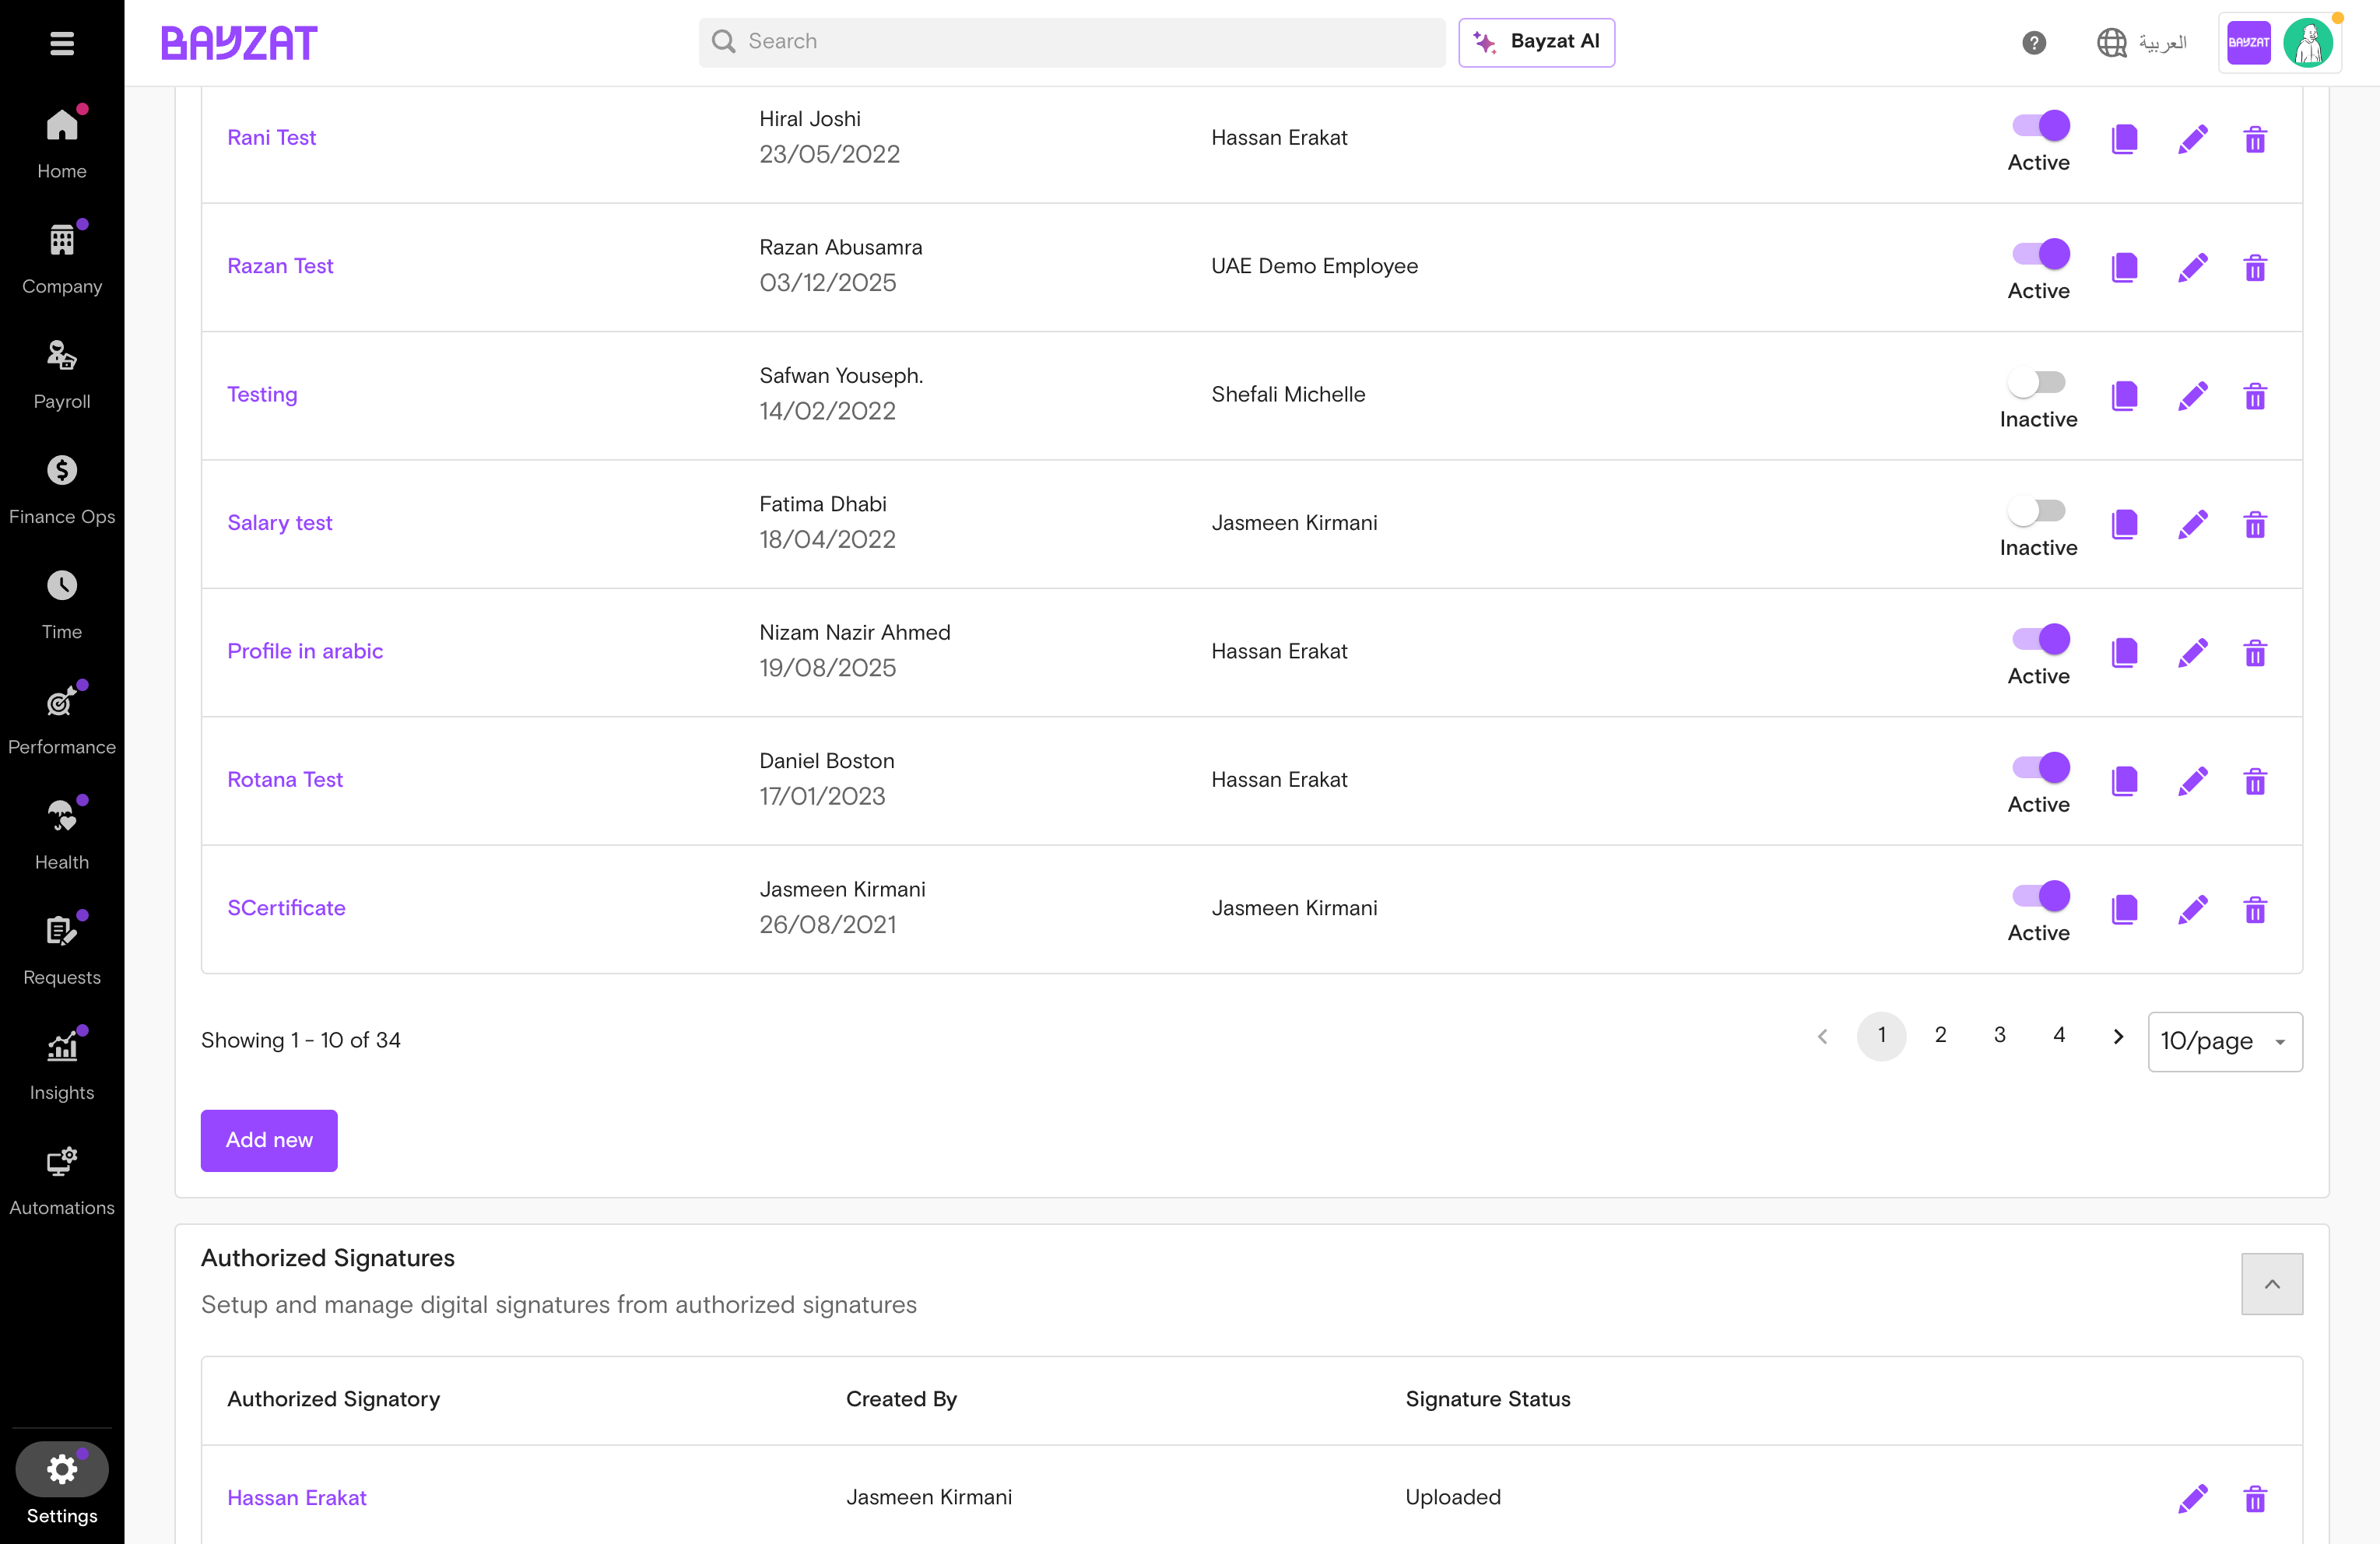Edit the Razan Test template
The height and width of the screenshot is (1544, 2380).
click(2193, 268)
